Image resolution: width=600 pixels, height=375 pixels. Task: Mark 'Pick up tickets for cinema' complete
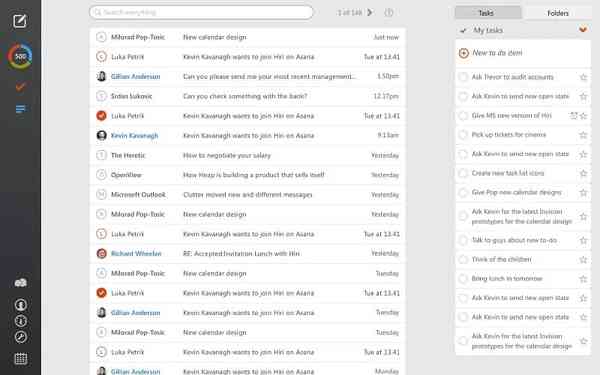coord(463,135)
